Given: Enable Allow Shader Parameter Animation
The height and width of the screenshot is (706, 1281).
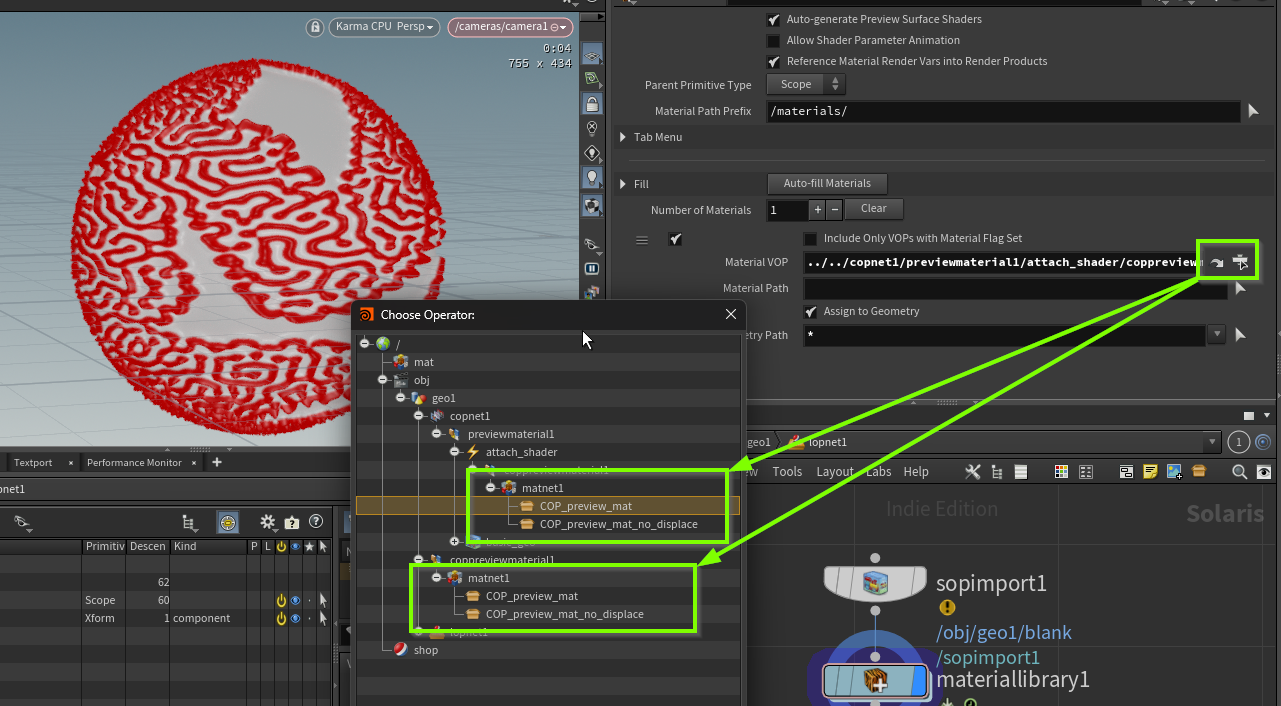Looking at the screenshot, I should (x=773, y=40).
